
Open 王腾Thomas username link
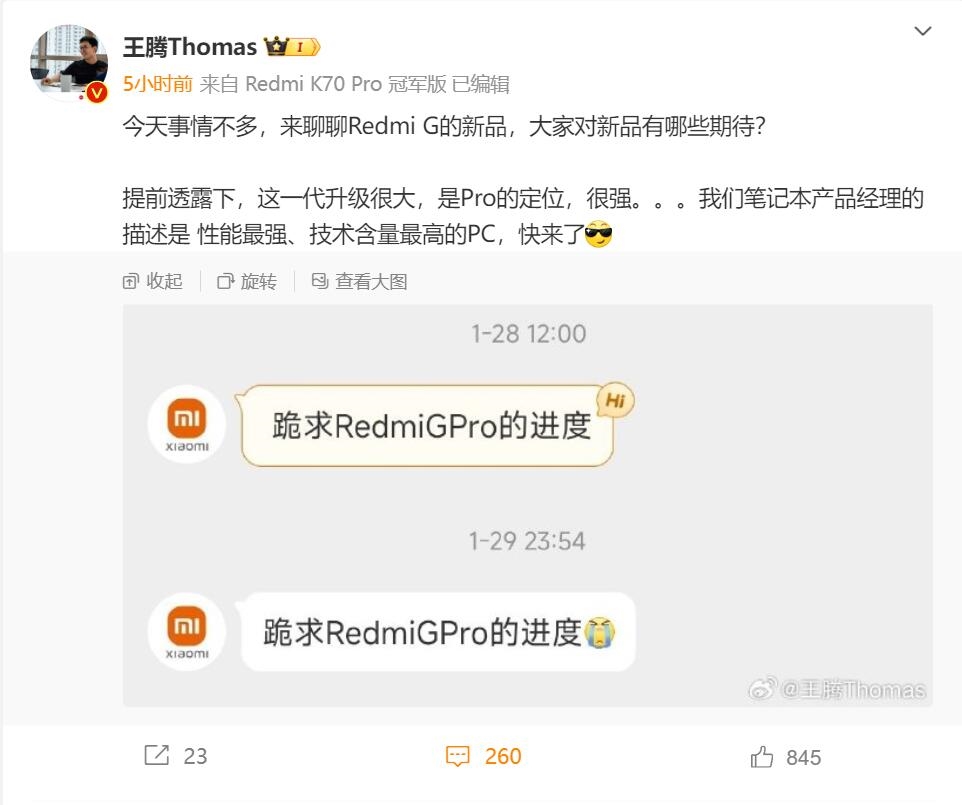190,47
